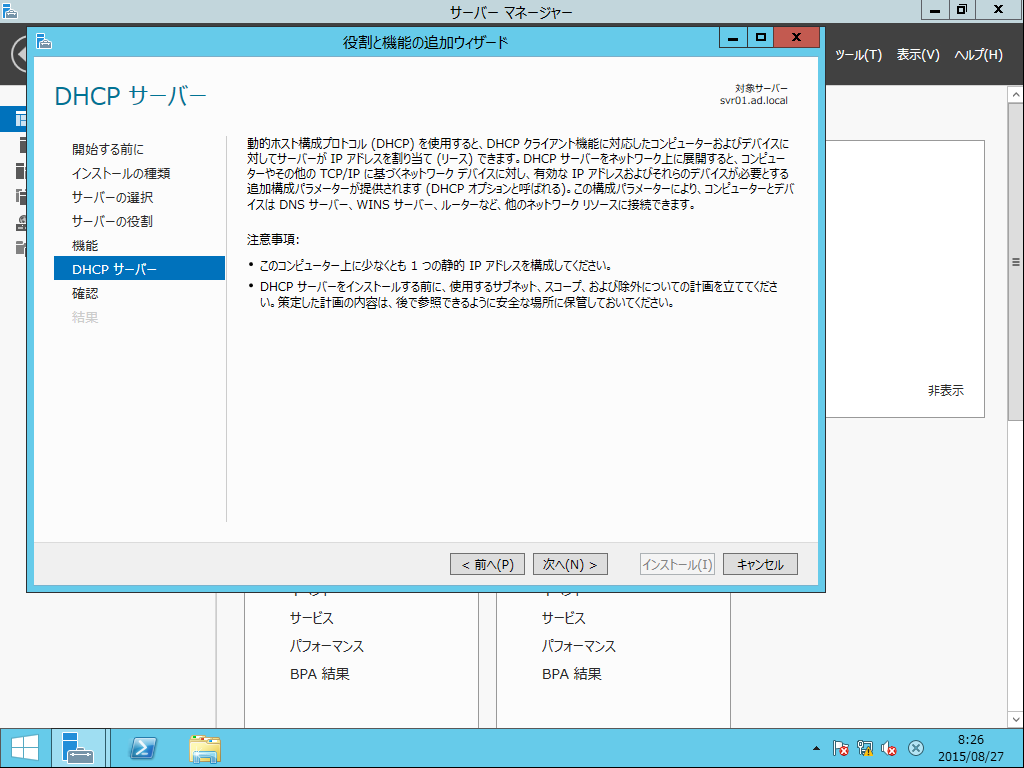The height and width of the screenshot is (768, 1024).
Task: Select 機能 wizard step
Action: tap(85, 246)
